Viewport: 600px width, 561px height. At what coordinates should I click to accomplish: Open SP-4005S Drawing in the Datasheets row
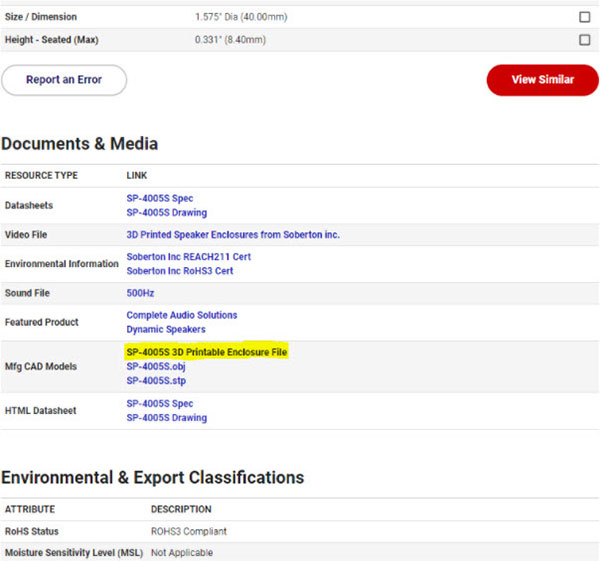click(167, 212)
